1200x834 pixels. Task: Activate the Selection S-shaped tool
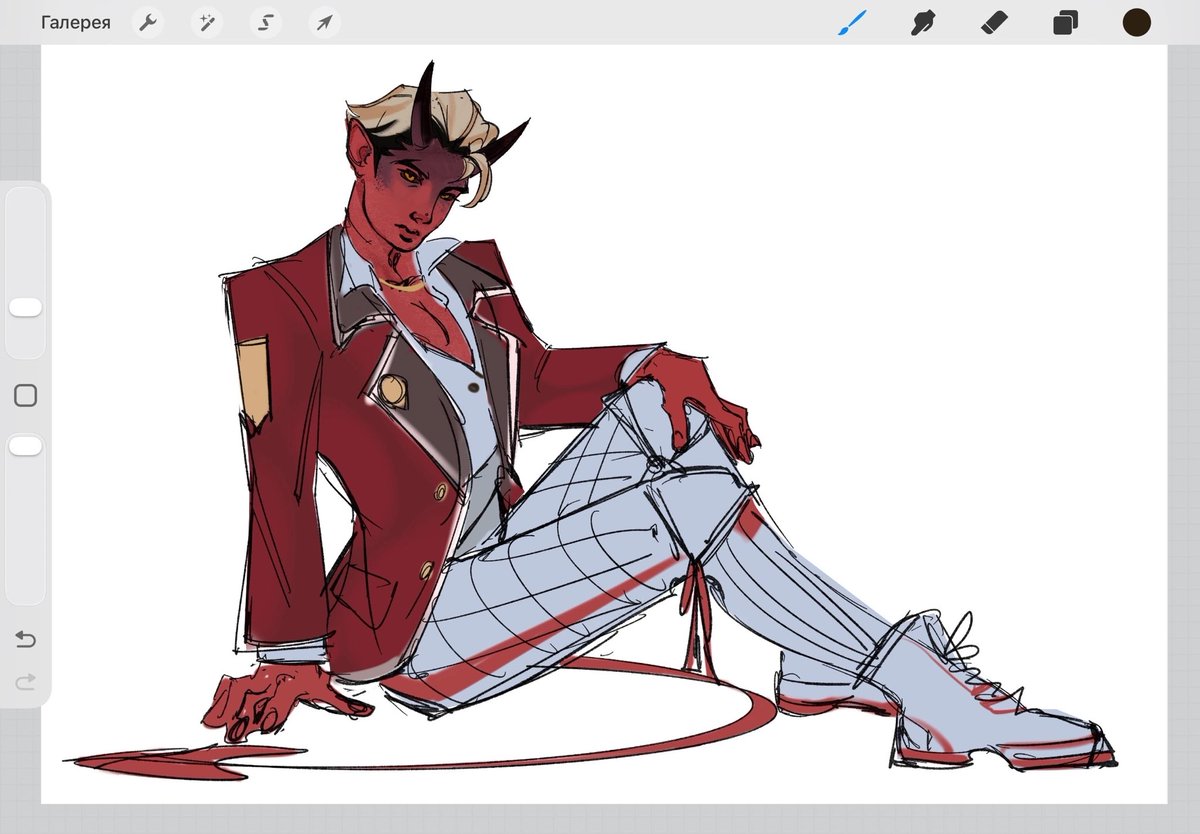[265, 23]
